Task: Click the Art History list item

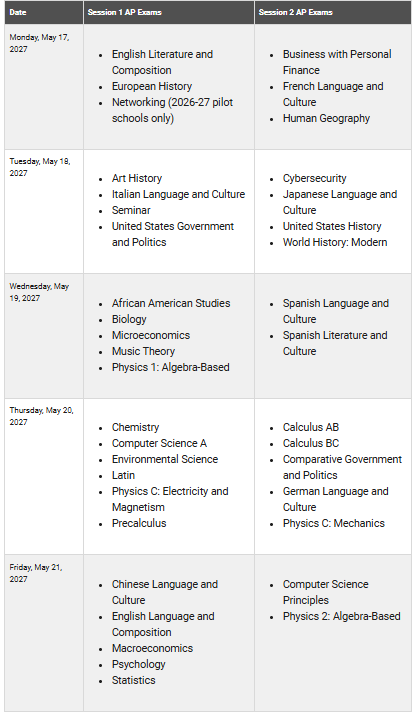Action: click(x=137, y=178)
